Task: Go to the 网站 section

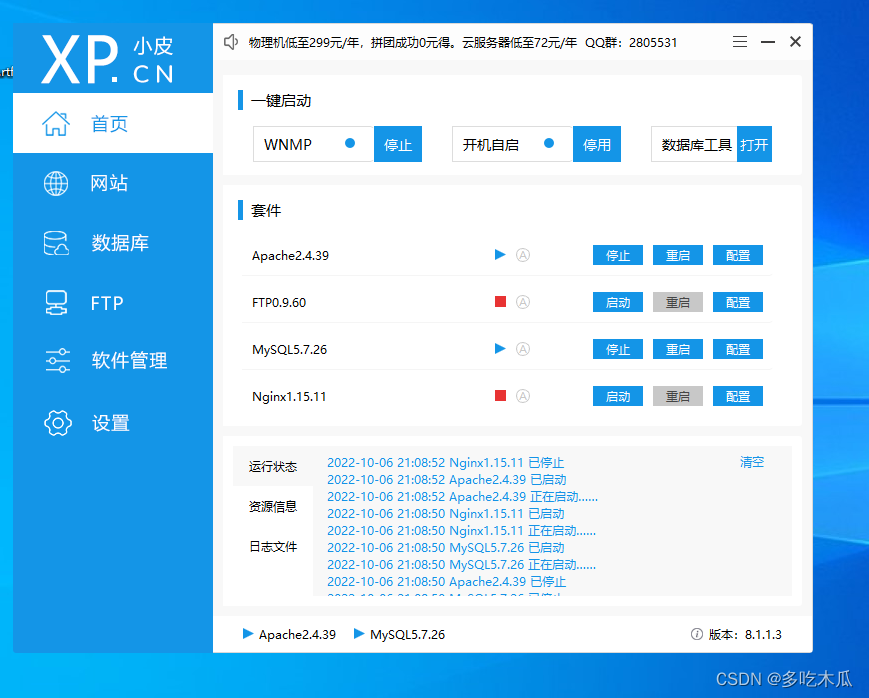Action: pyautogui.click(x=113, y=183)
